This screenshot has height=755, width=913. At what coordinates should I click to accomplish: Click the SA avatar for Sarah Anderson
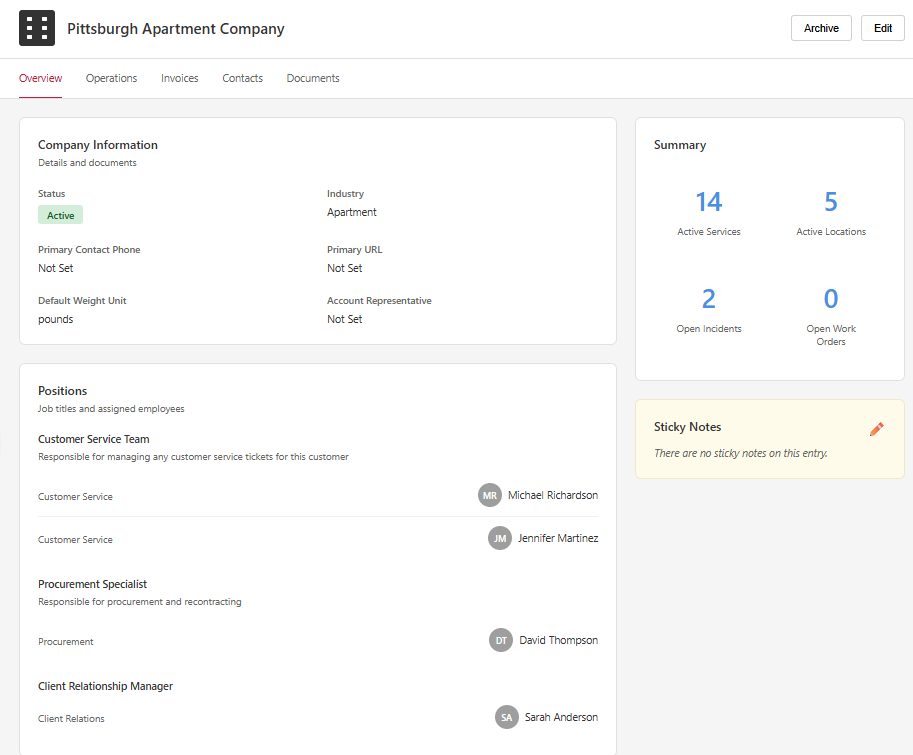pyautogui.click(x=507, y=717)
